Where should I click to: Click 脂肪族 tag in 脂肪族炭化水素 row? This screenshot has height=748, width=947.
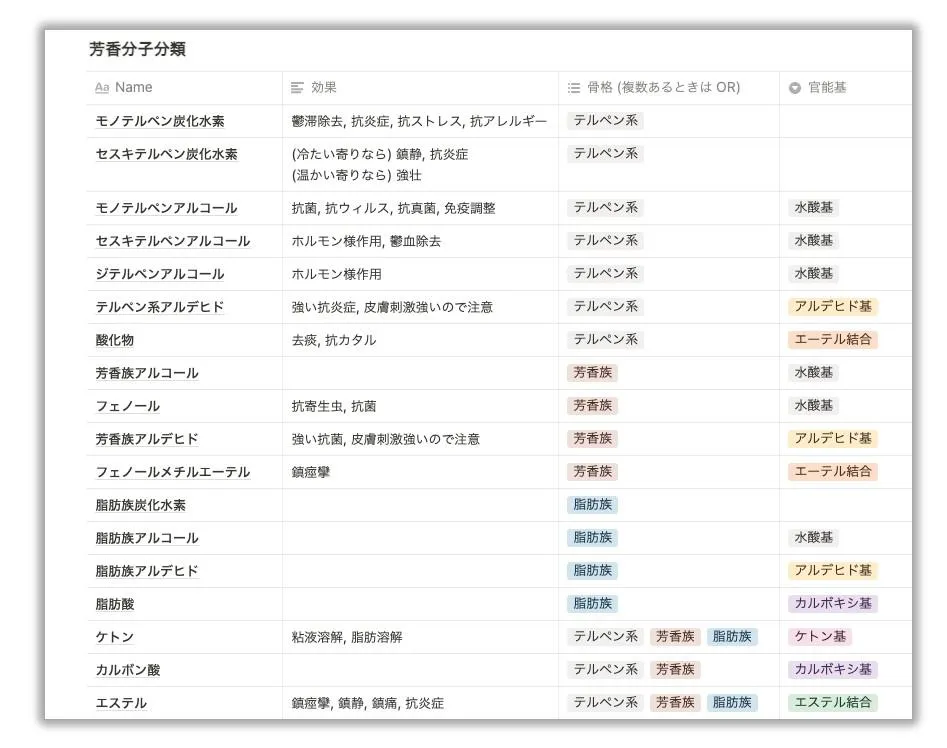pyautogui.click(x=592, y=505)
